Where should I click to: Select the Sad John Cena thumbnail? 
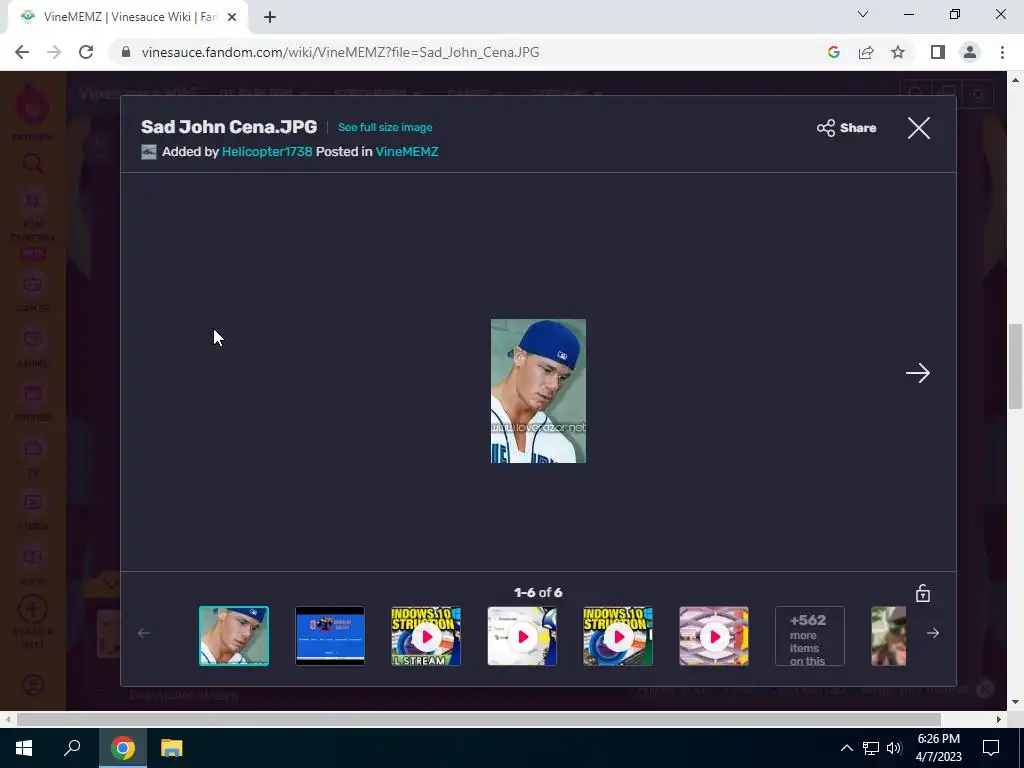pyautogui.click(x=234, y=636)
